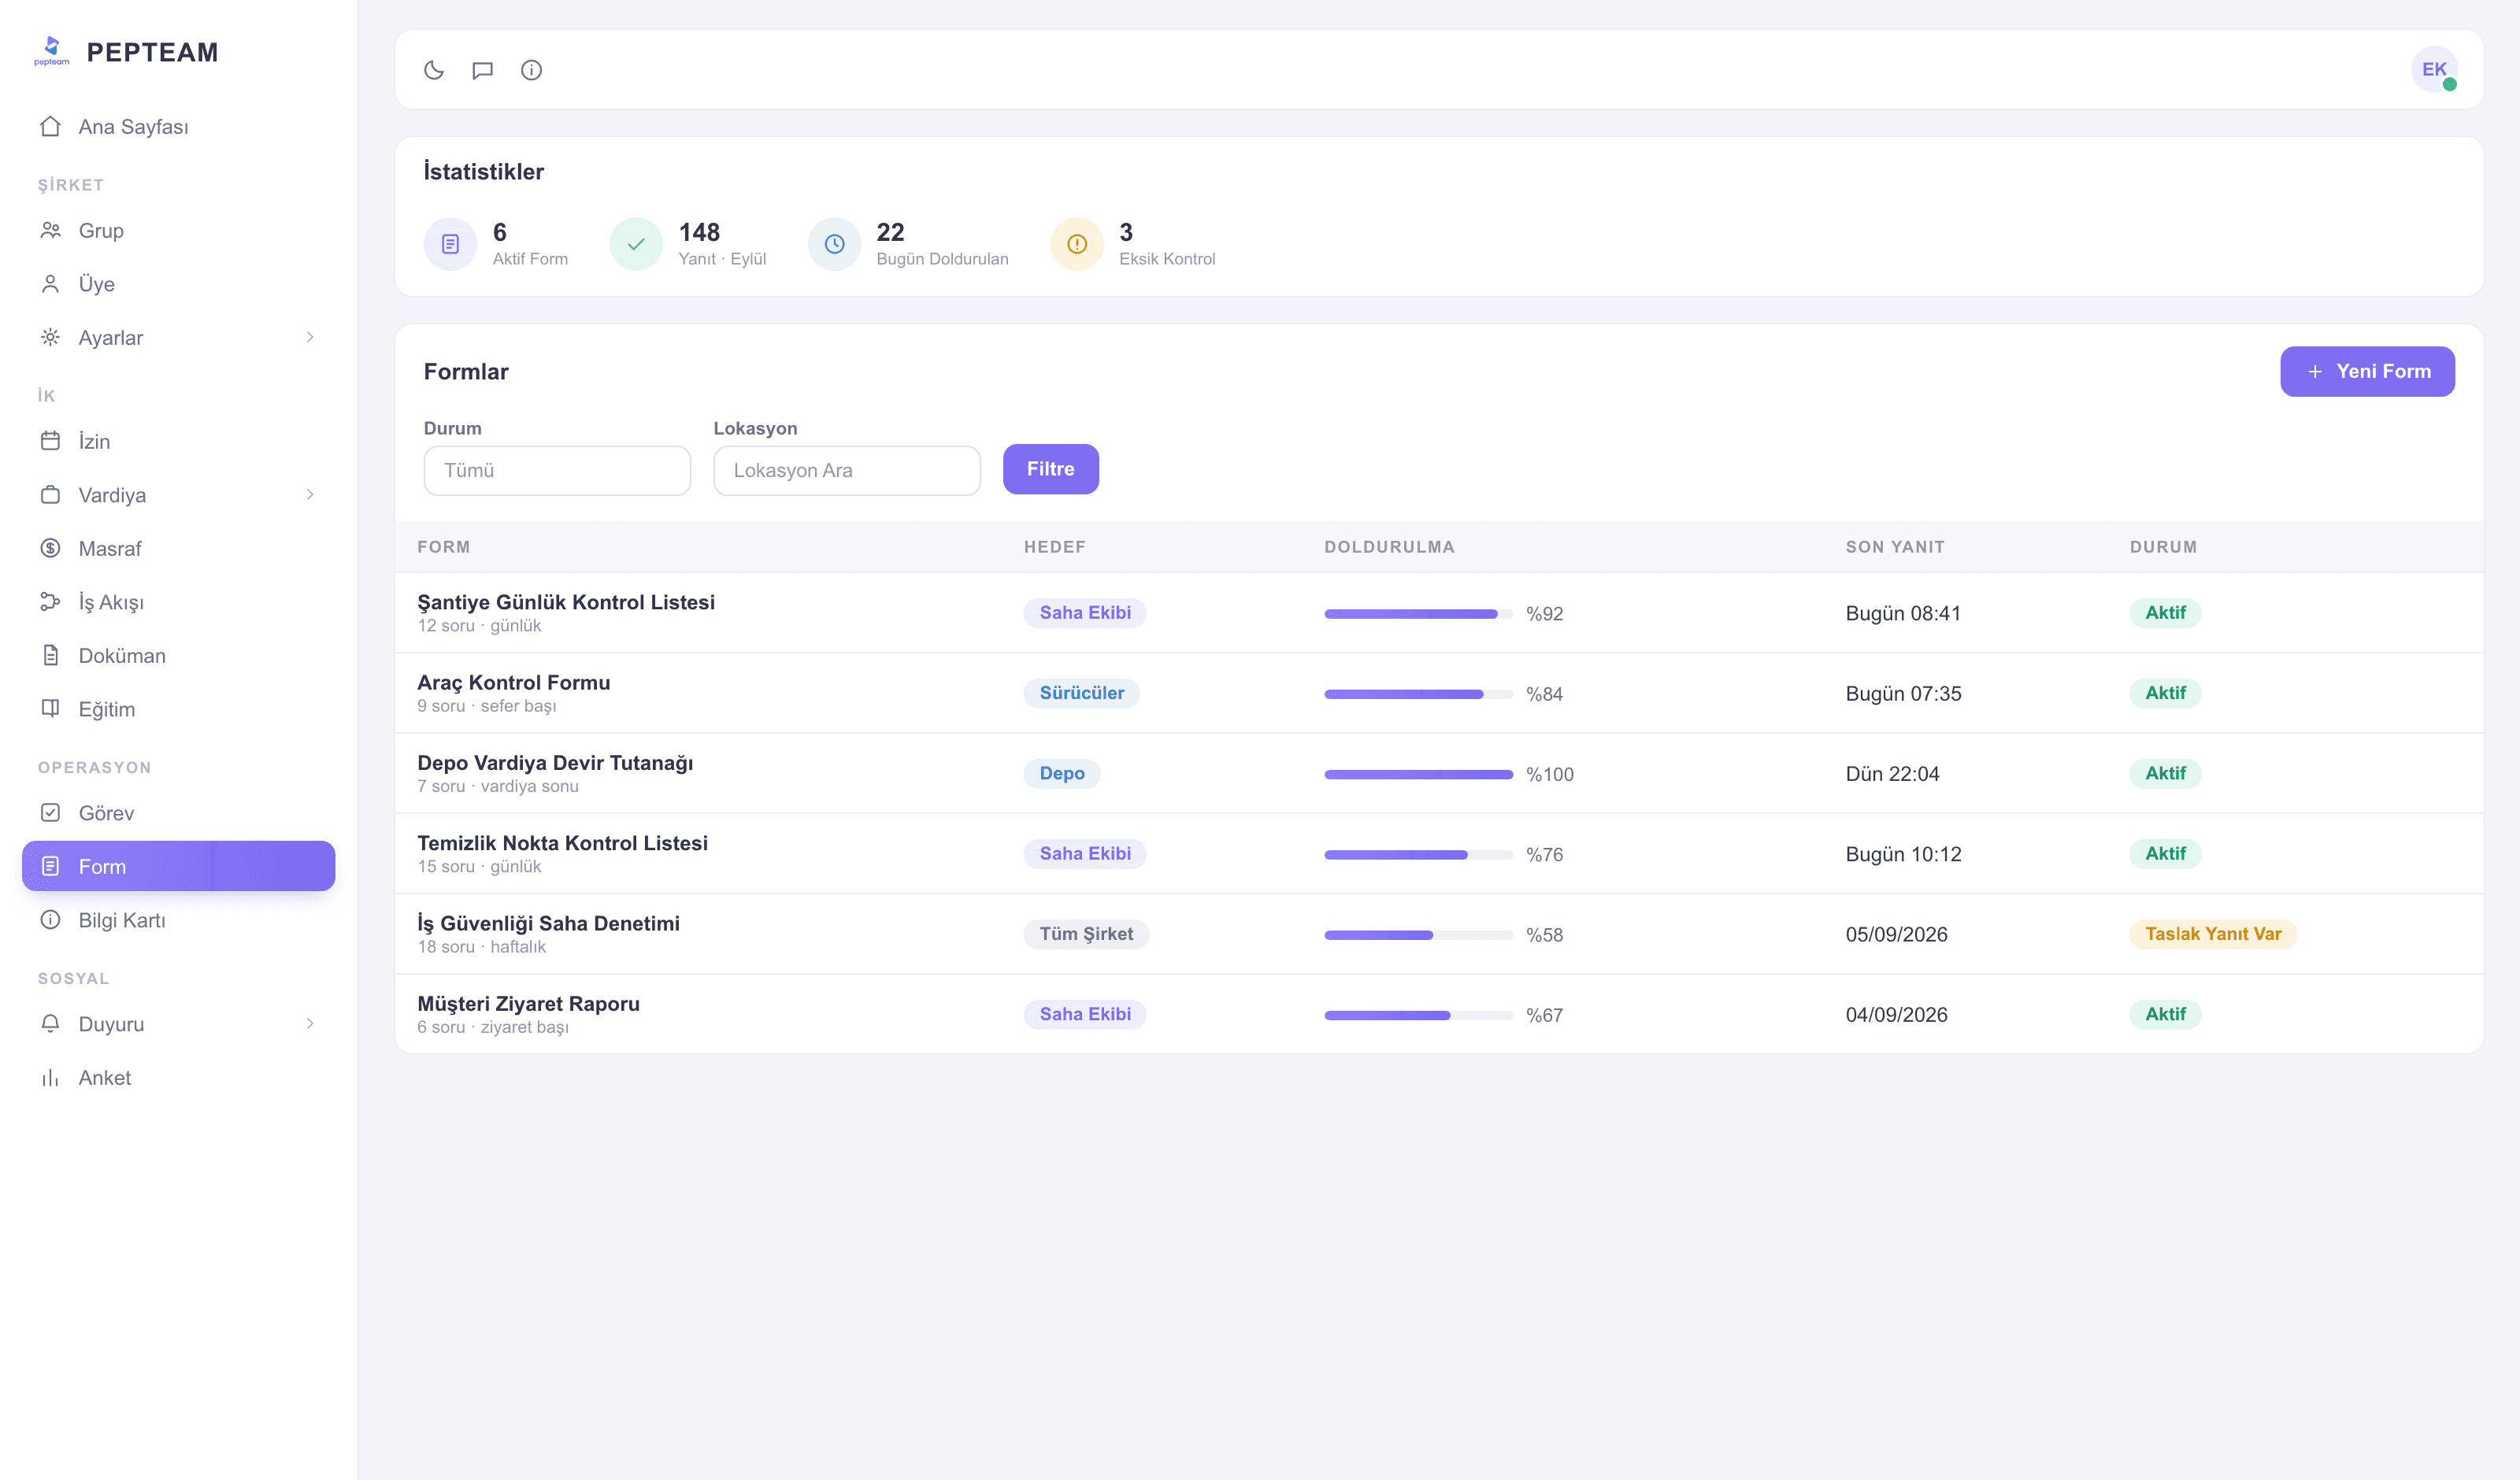
Task: Focus the Lokasyon Ara search field
Action: [x=846, y=470]
